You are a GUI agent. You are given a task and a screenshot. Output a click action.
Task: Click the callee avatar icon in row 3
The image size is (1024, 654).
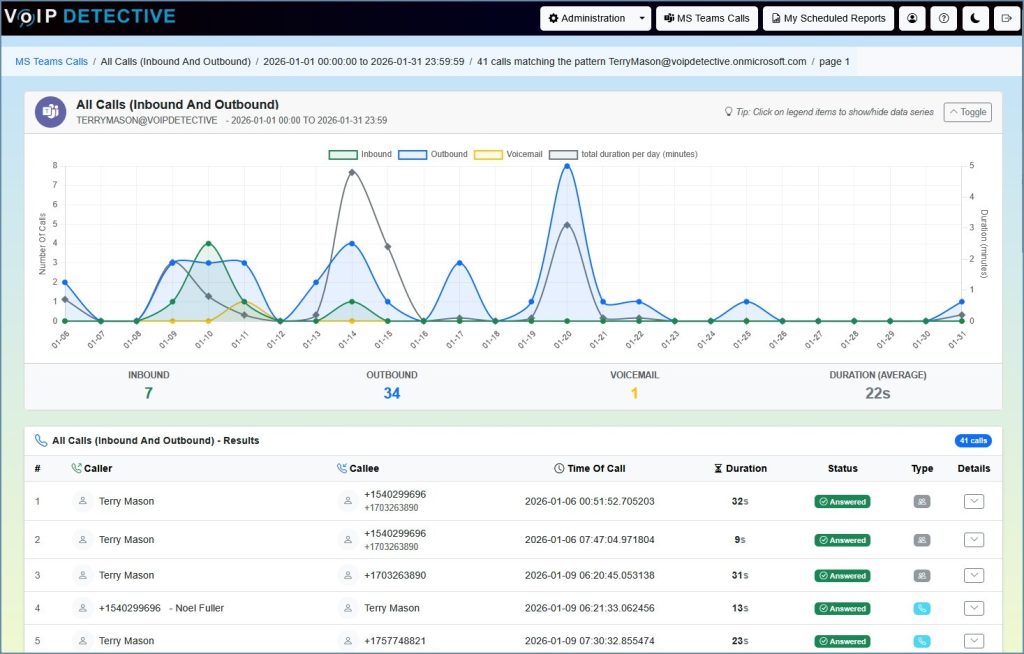348,576
